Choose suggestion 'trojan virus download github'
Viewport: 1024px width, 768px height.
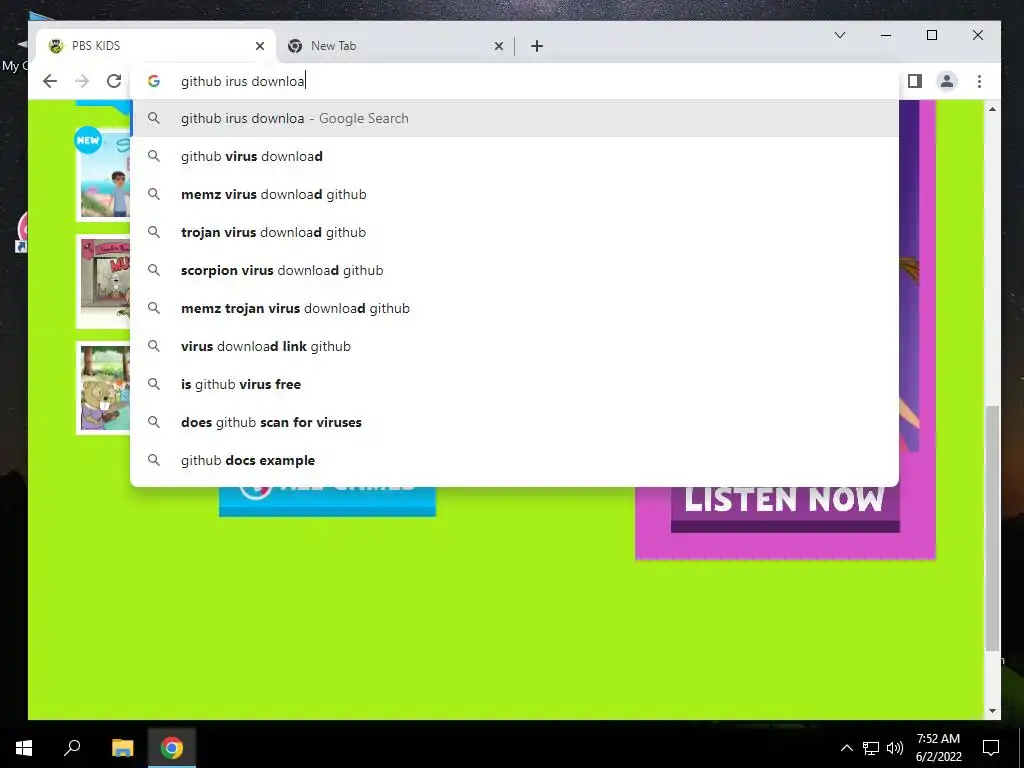(x=515, y=232)
